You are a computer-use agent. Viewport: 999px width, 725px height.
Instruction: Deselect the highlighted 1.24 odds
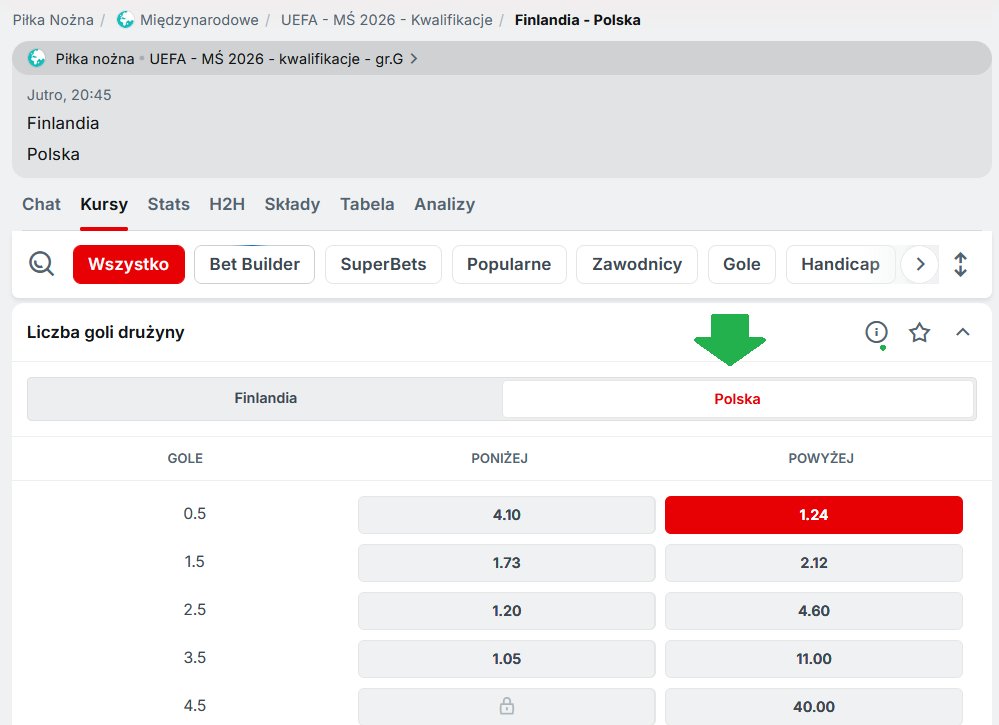[x=813, y=515]
